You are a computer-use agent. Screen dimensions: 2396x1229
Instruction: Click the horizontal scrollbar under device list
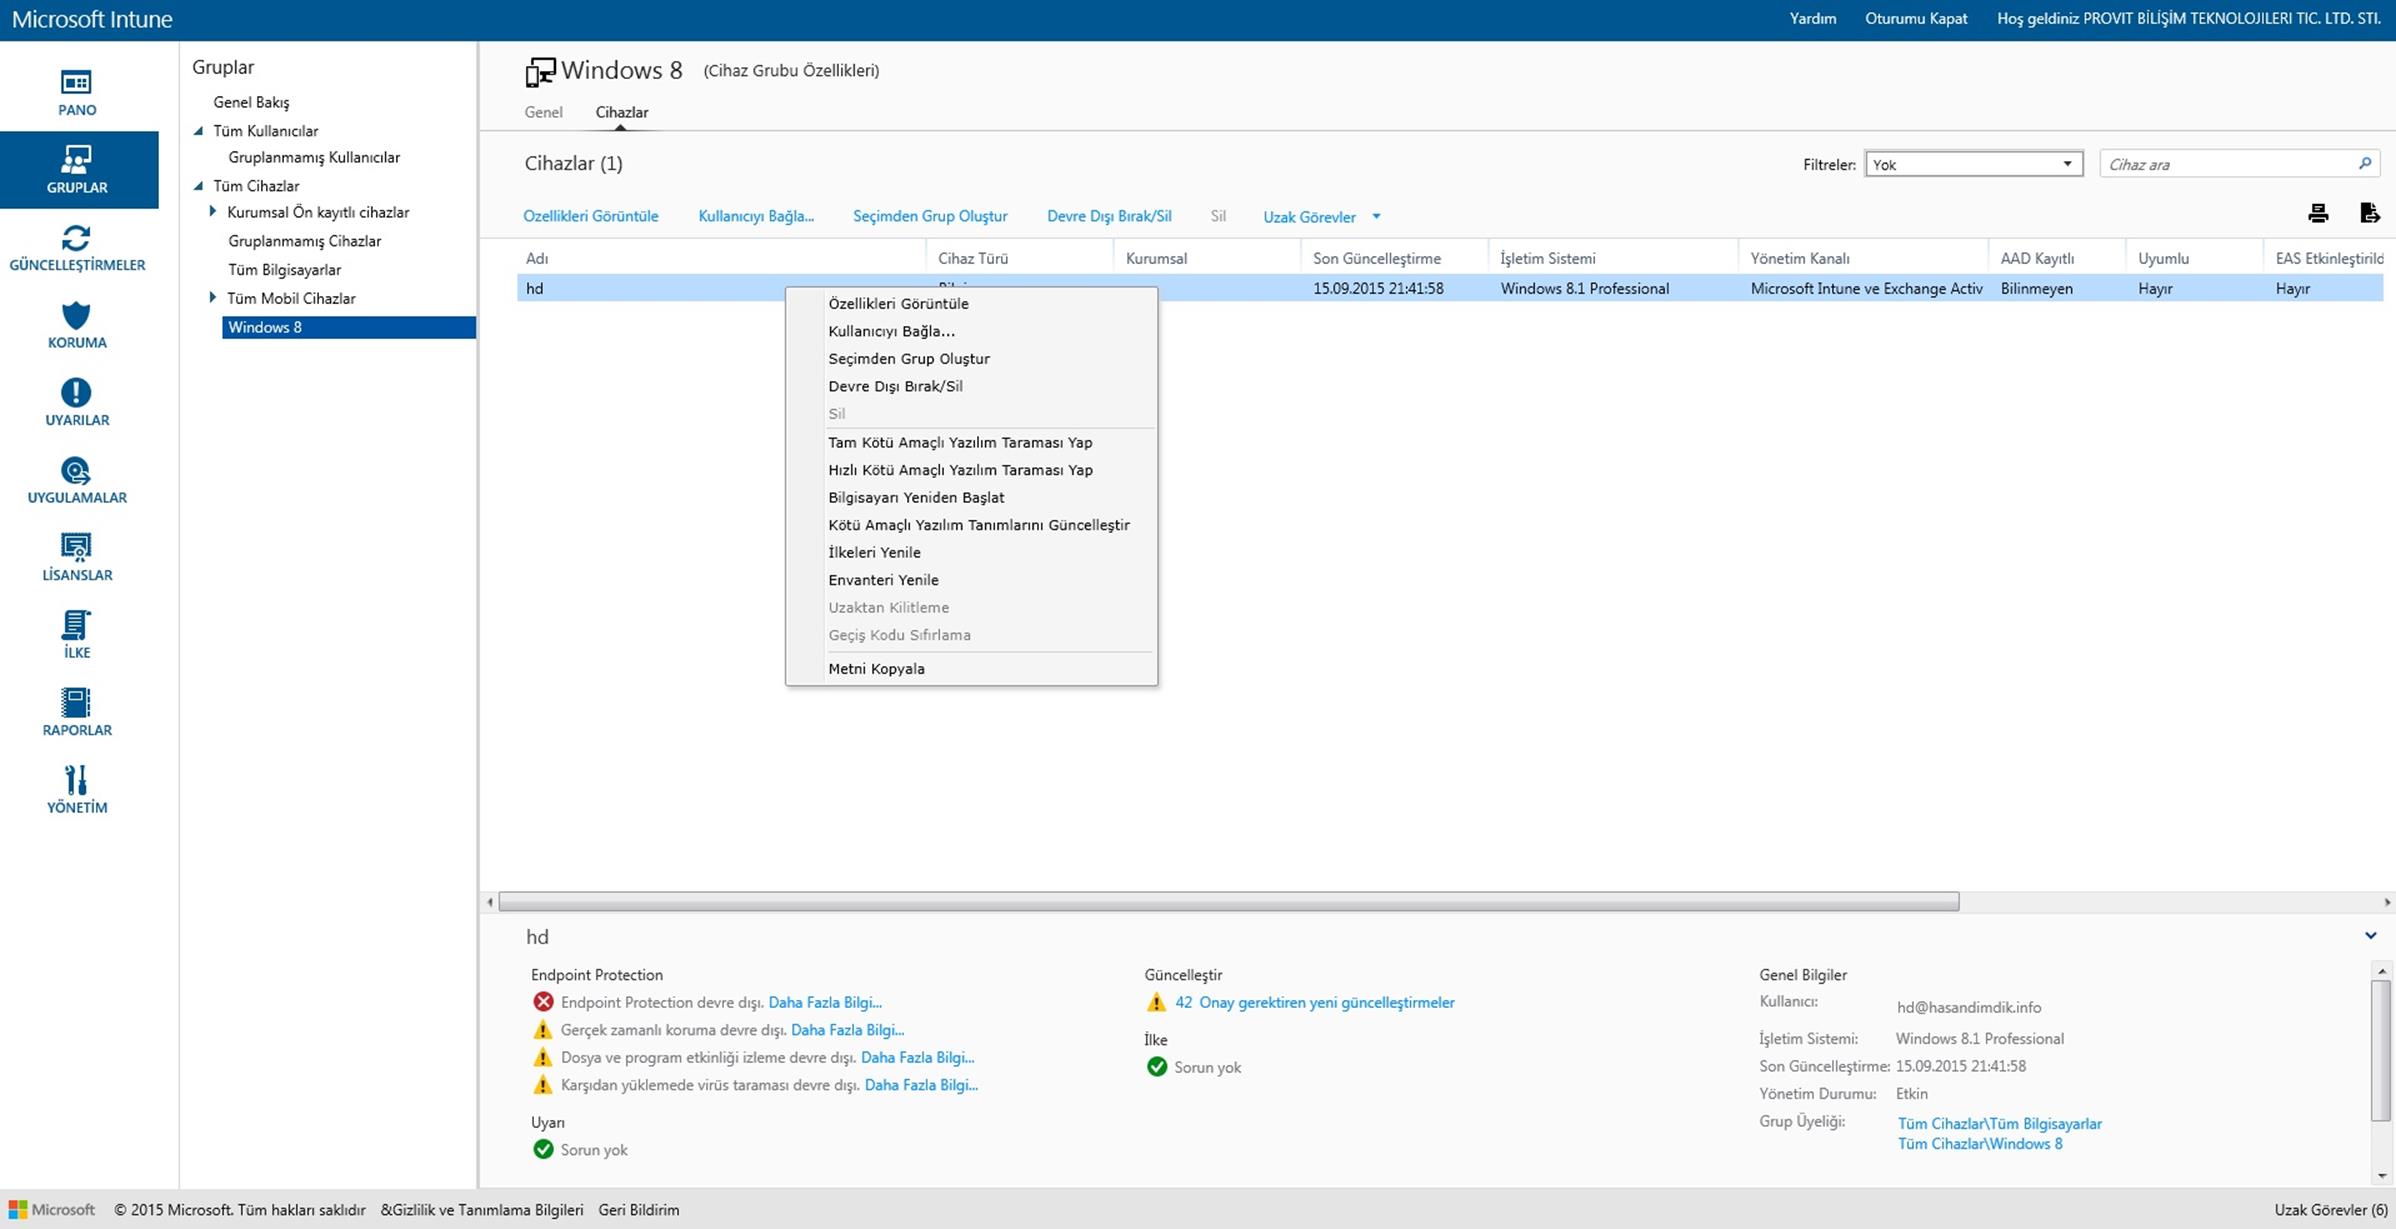(x=1228, y=902)
